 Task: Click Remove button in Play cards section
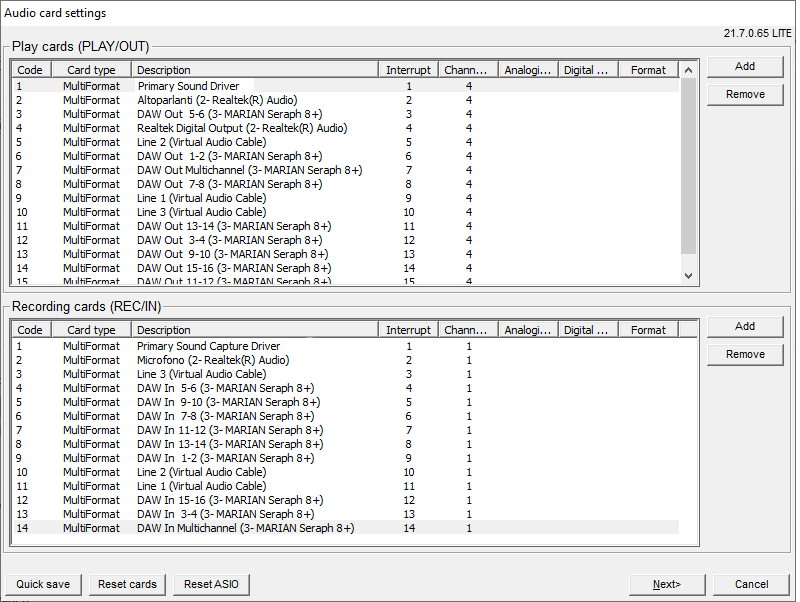[x=745, y=94]
